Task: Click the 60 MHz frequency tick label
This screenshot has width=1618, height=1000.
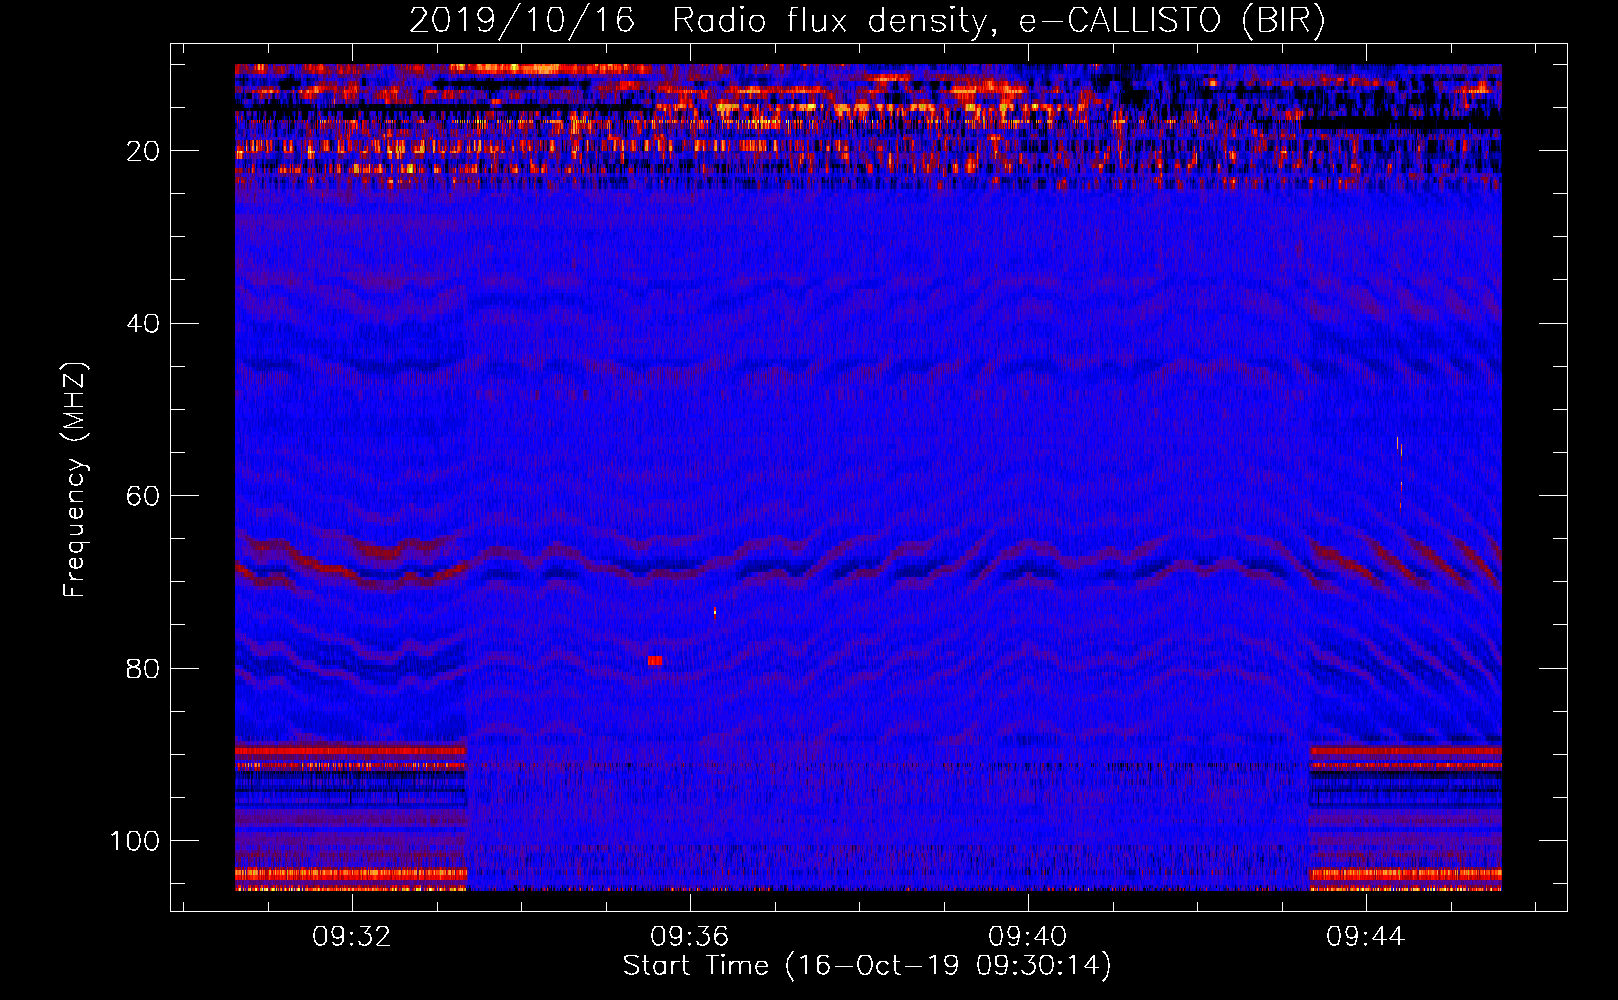Action: click(x=143, y=496)
